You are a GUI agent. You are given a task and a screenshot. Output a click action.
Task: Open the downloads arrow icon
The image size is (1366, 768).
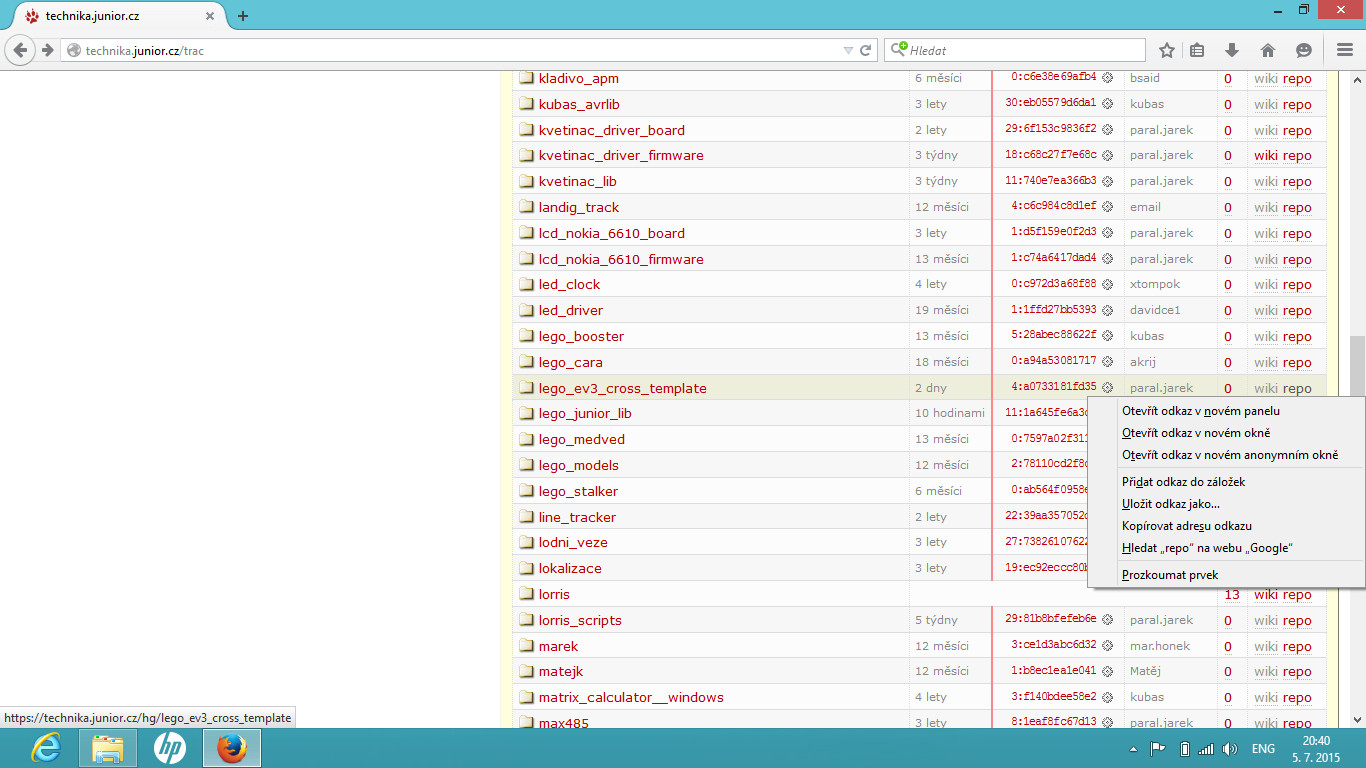click(1232, 50)
